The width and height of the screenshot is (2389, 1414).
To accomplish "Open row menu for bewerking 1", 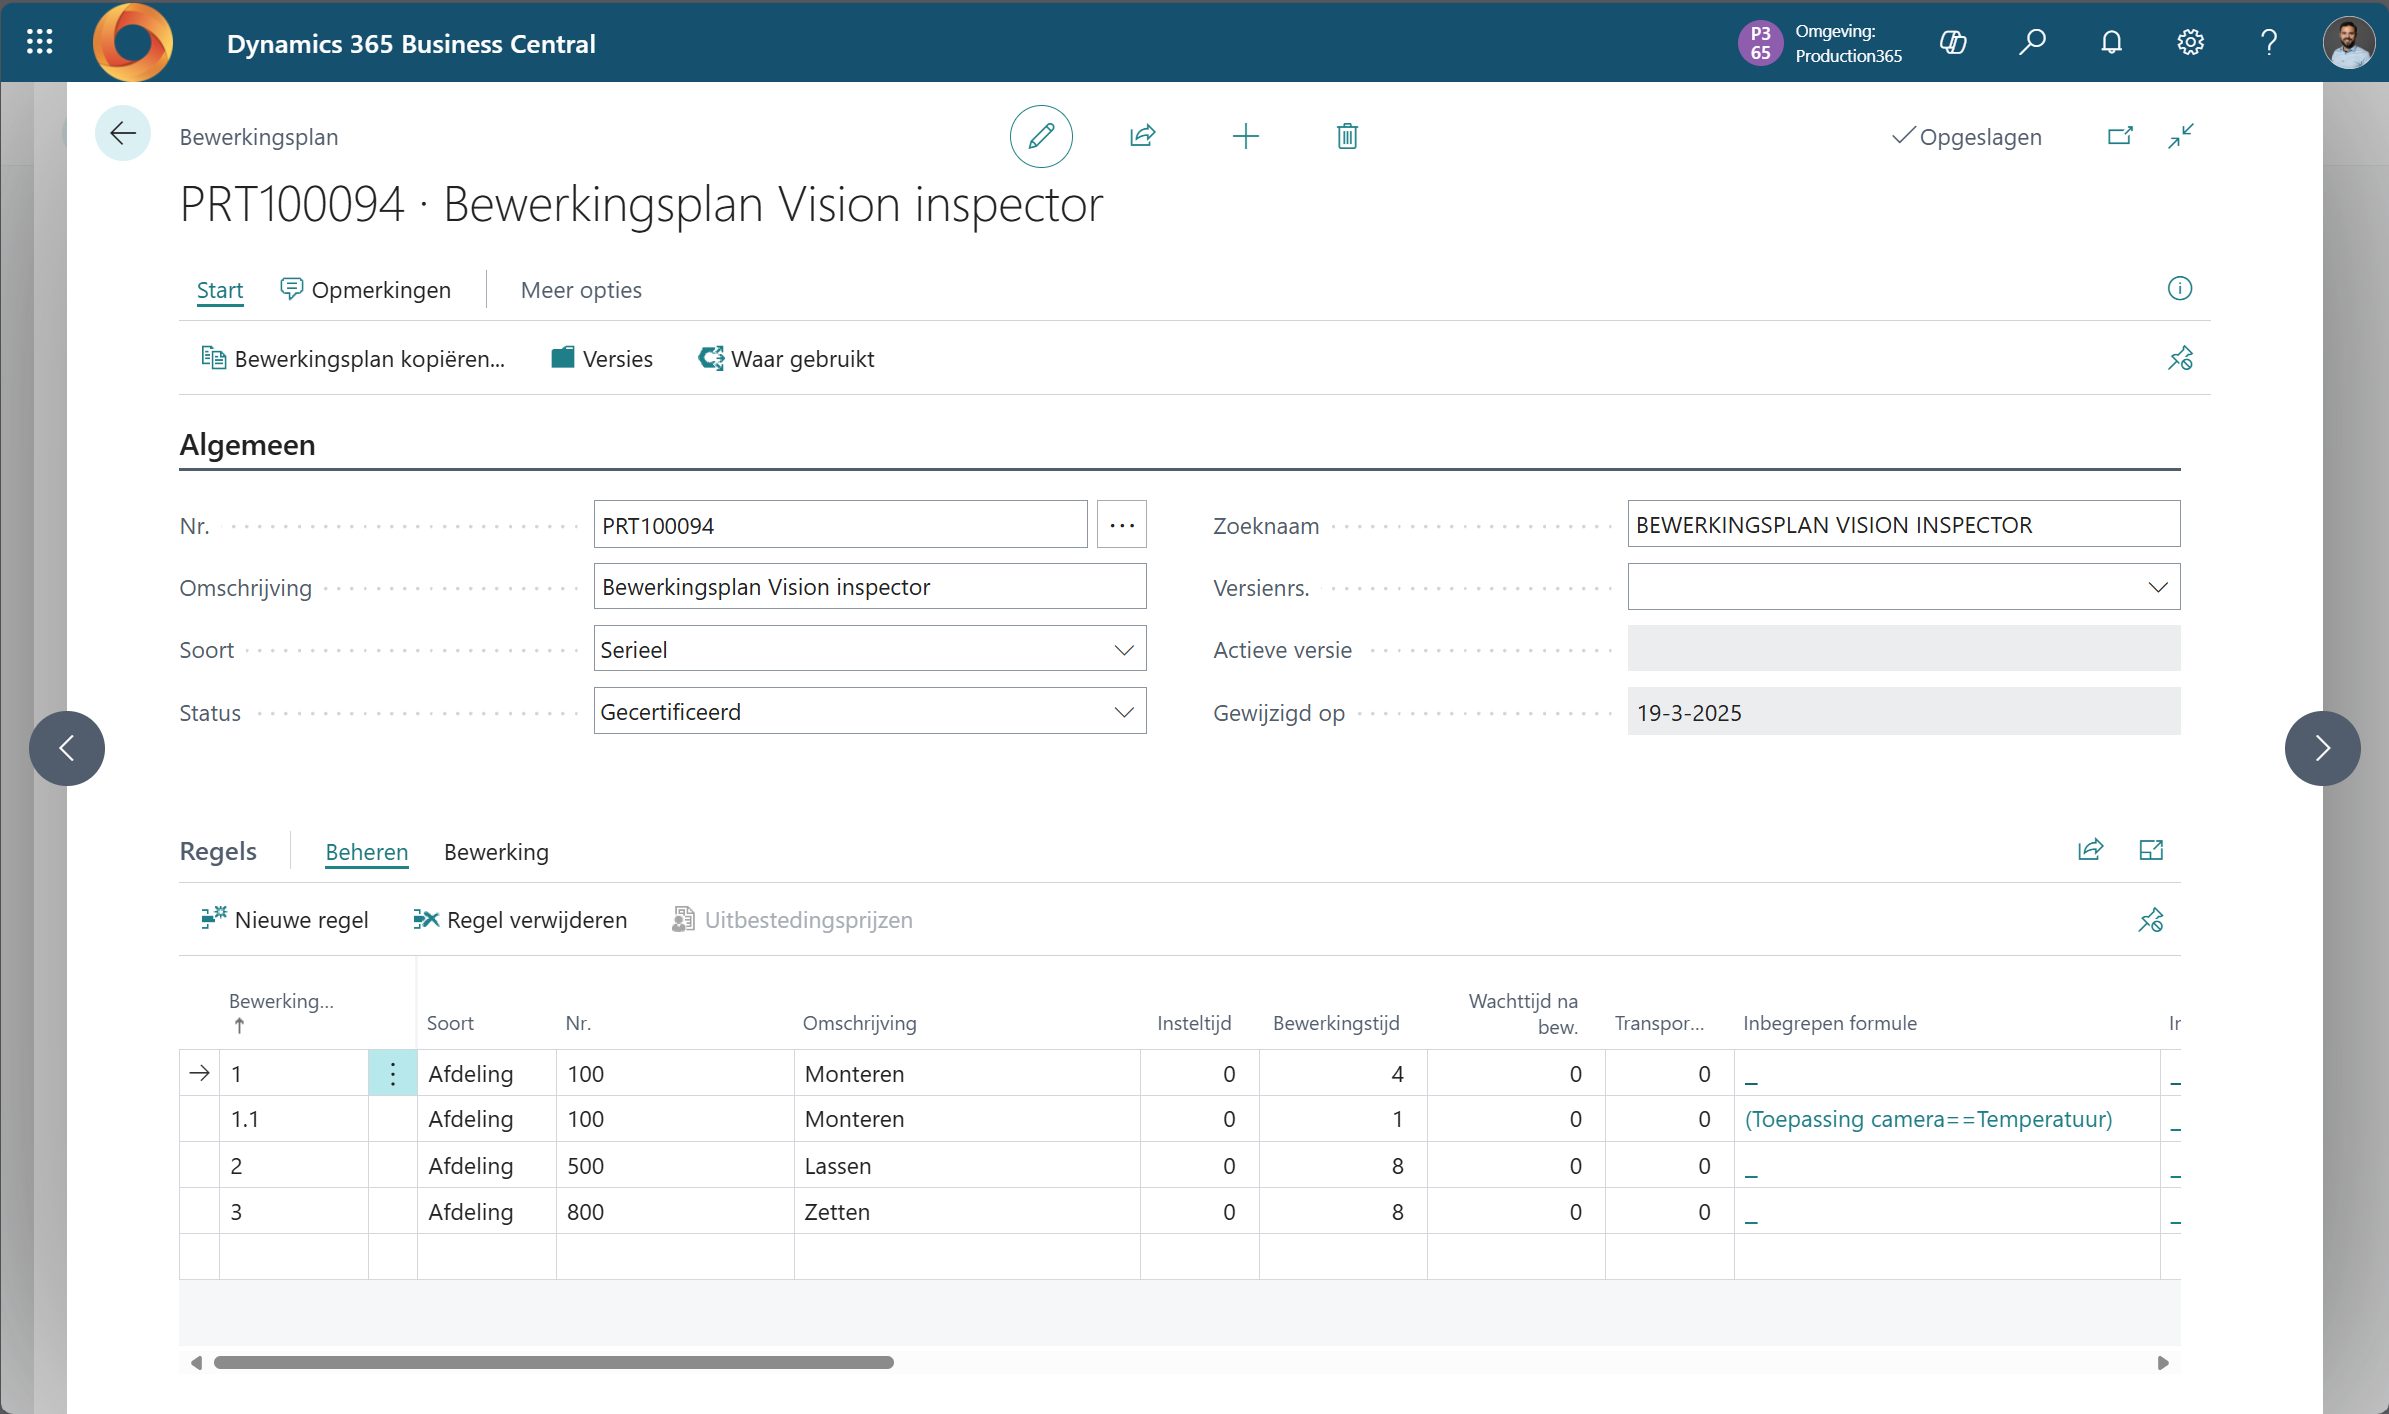I will point(393,1074).
